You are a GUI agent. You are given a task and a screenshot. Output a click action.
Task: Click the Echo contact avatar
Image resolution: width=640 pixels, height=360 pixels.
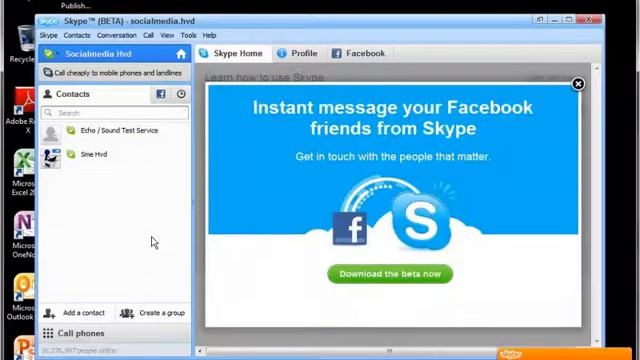tap(51, 134)
